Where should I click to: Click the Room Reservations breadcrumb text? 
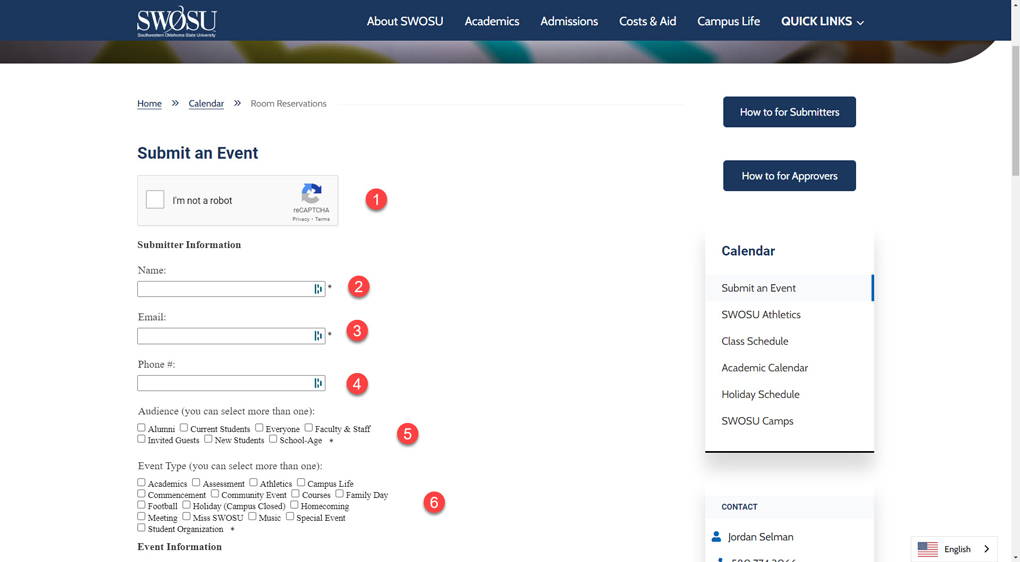pyautogui.click(x=288, y=103)
